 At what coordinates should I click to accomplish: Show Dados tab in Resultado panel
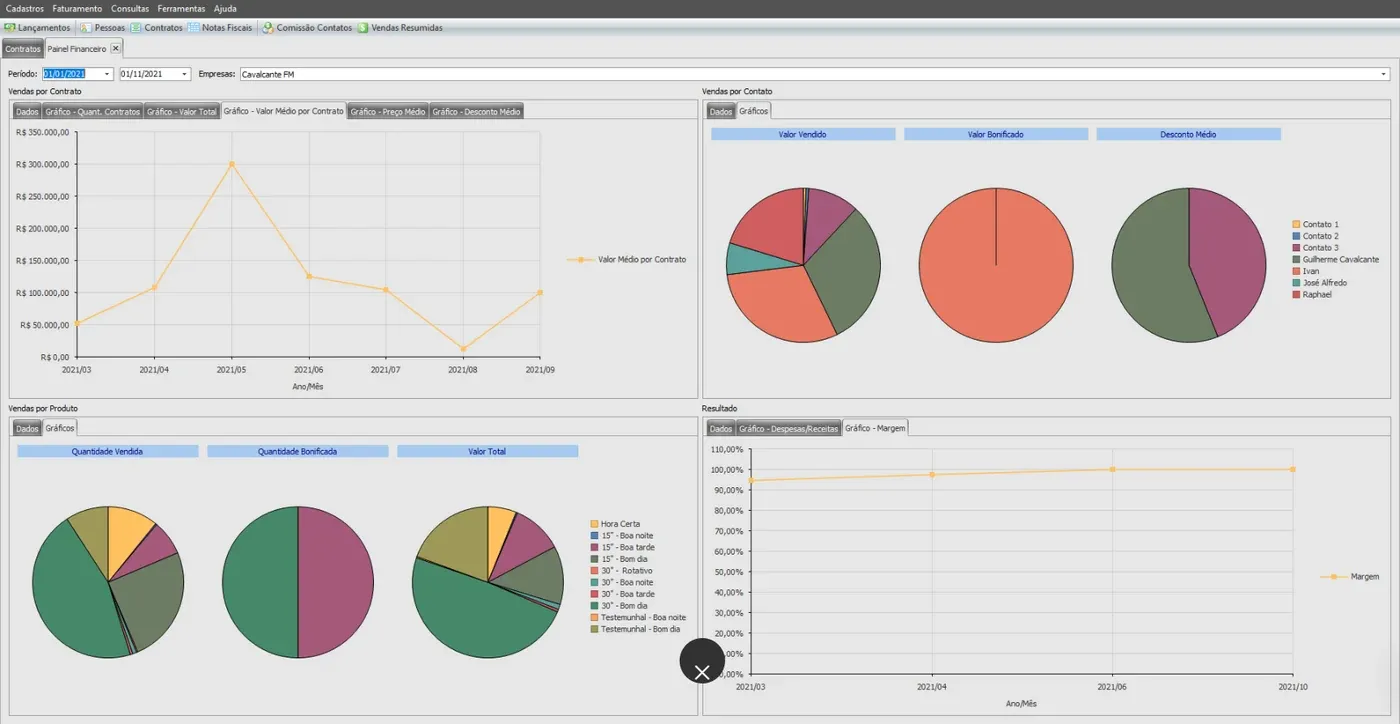[721, 428]
